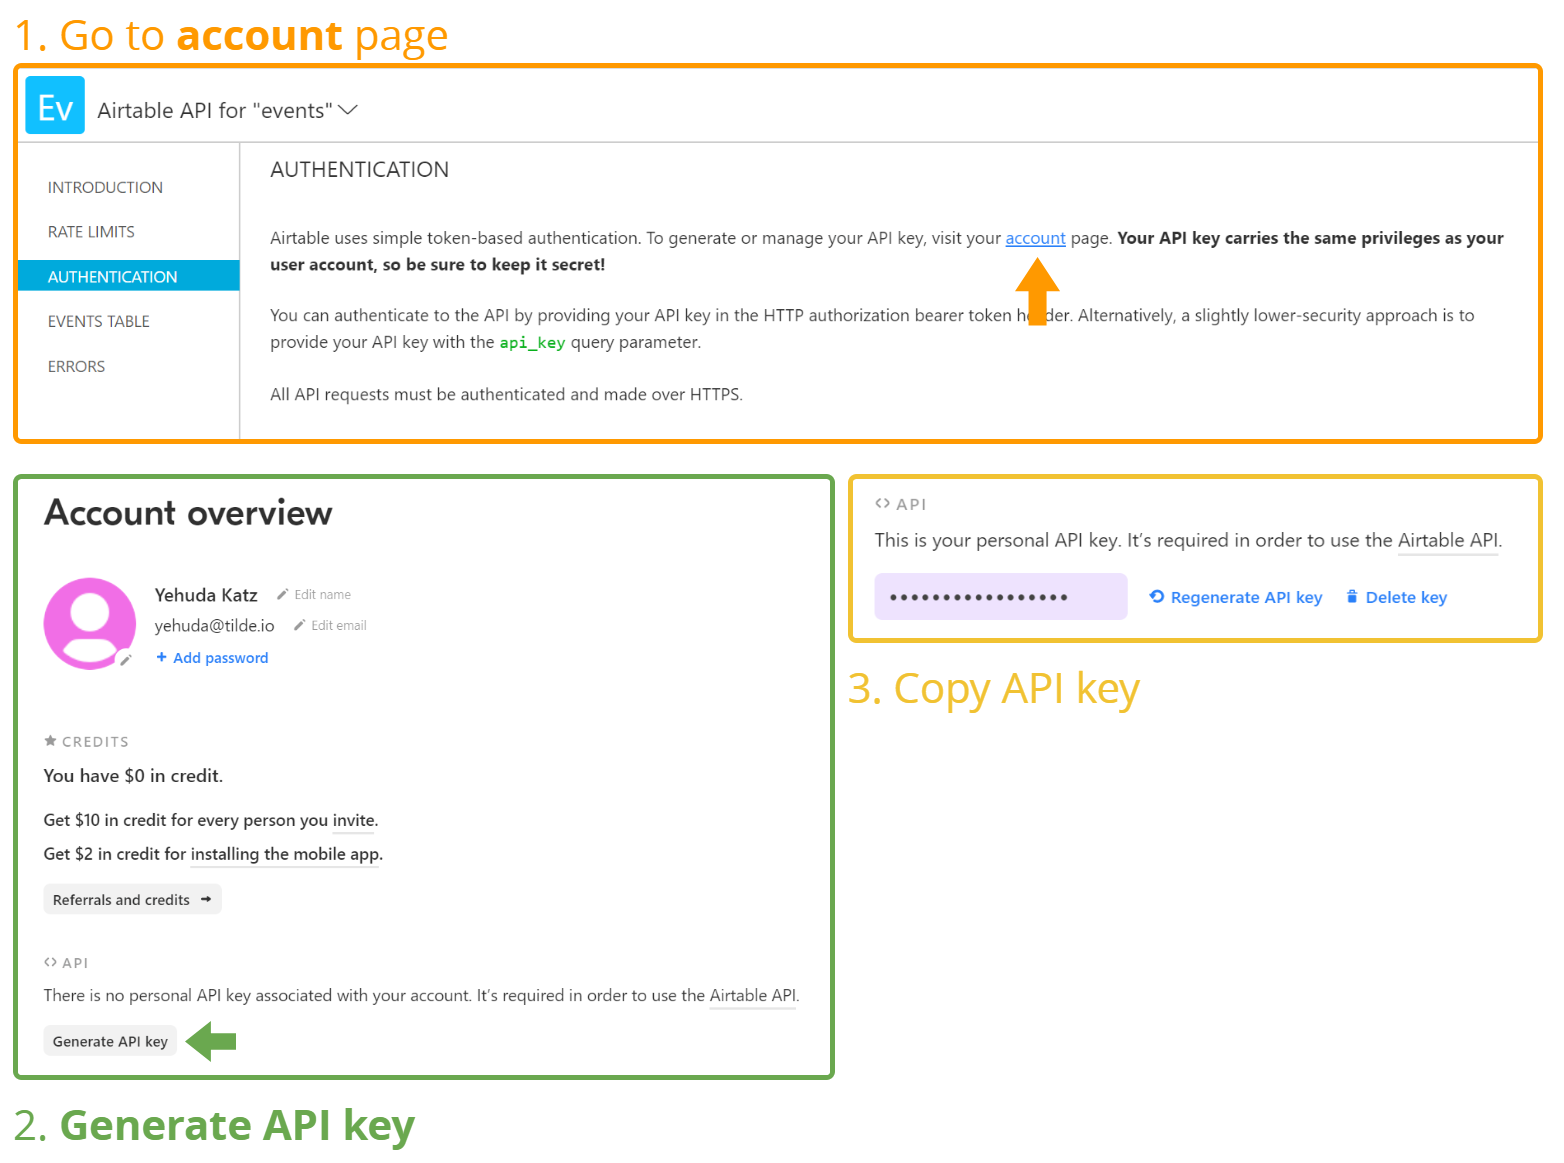Click the Yehuda Katz name text
This screenshot has height=1163, width=1564.
tap(206, 595)
